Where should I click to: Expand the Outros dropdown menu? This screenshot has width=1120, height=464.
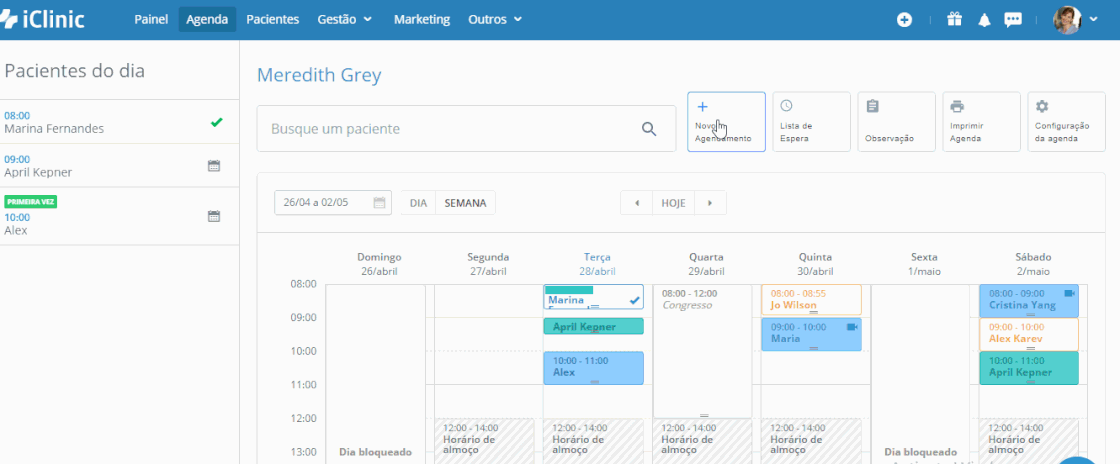(495, 19)
